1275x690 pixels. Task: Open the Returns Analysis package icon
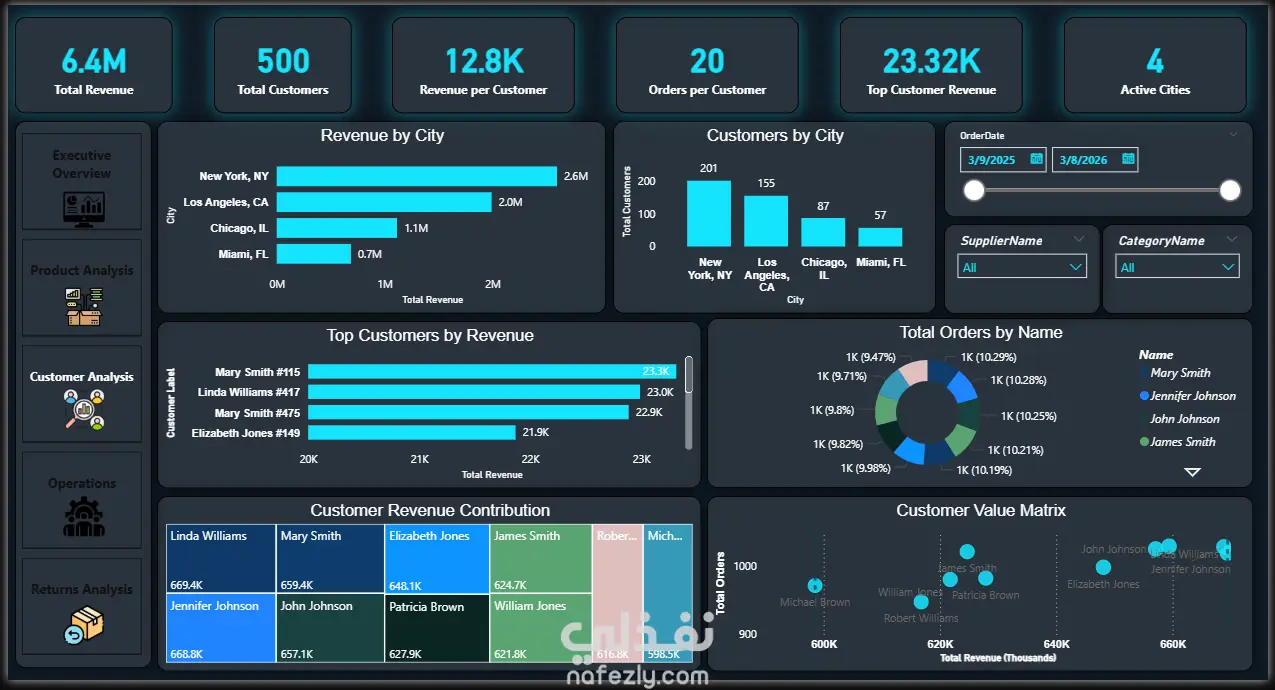[82, 624]
